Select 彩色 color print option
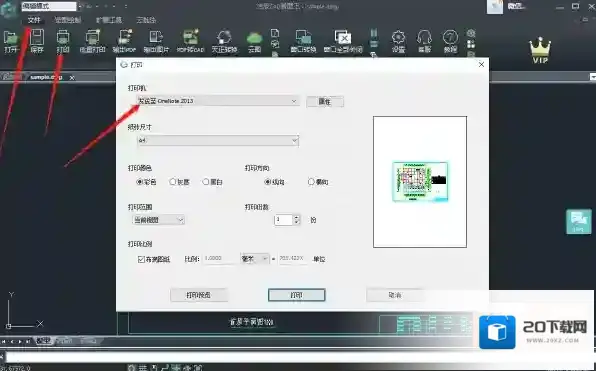 coord(146,182)
